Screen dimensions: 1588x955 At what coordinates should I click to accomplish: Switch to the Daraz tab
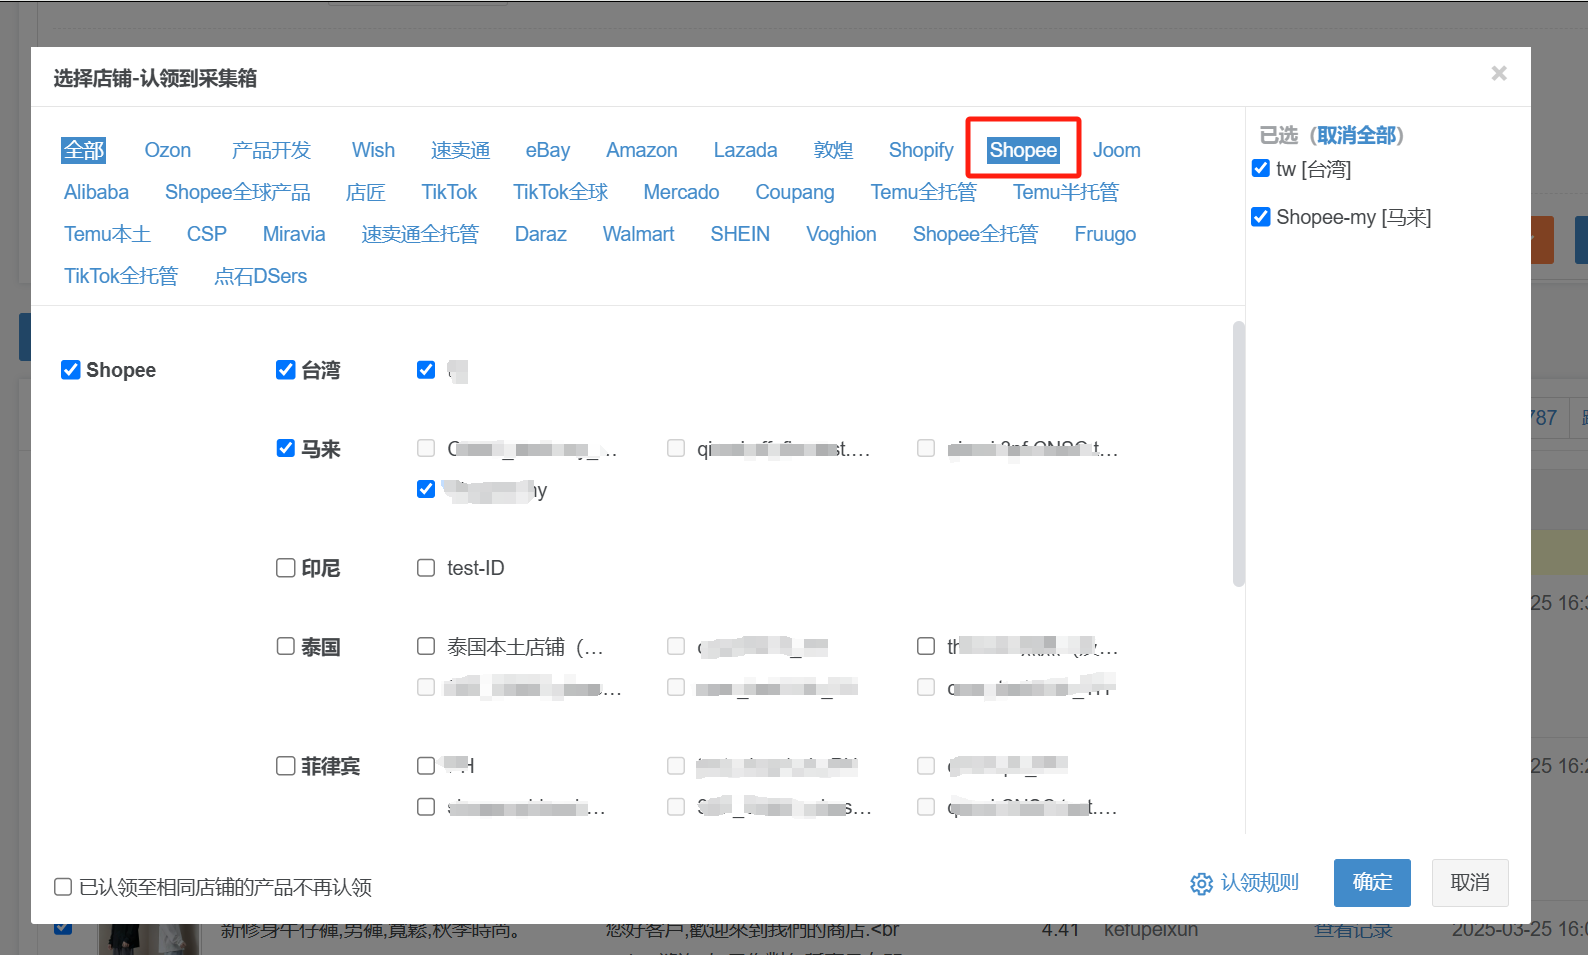click(x=541, y=234)
